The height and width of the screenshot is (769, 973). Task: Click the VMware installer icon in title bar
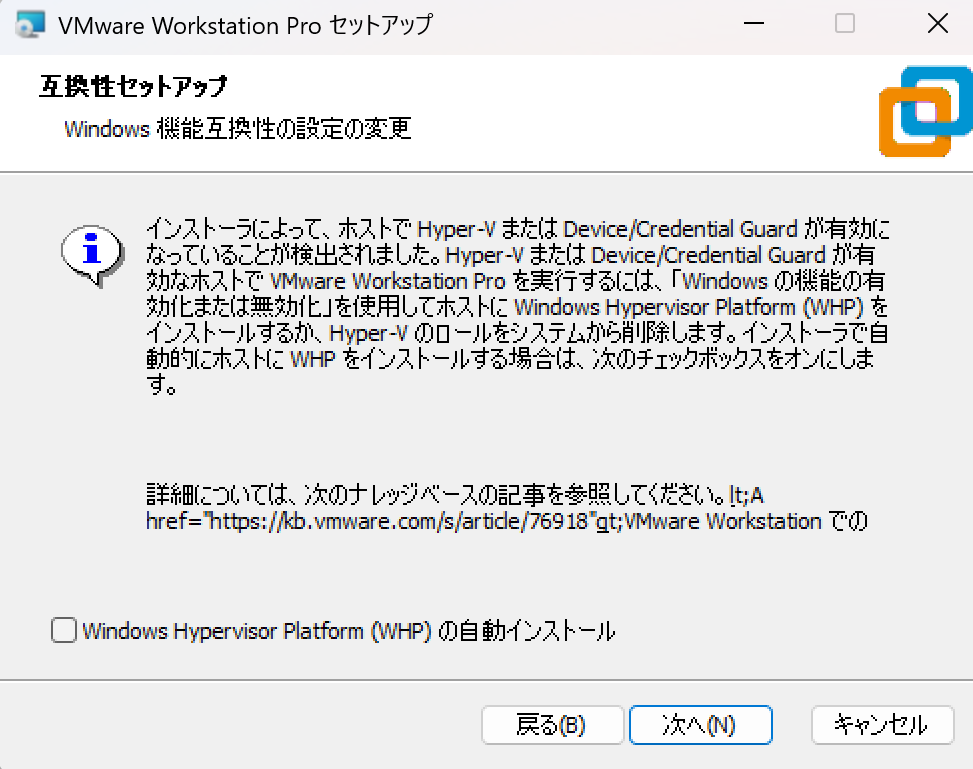pyautogui.click(x=30, y=25)
